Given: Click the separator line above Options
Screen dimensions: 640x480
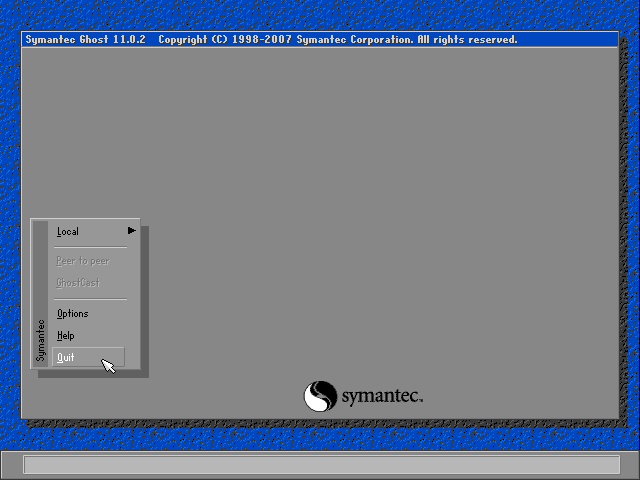Looking at the screenshot, I should point(90,299).
